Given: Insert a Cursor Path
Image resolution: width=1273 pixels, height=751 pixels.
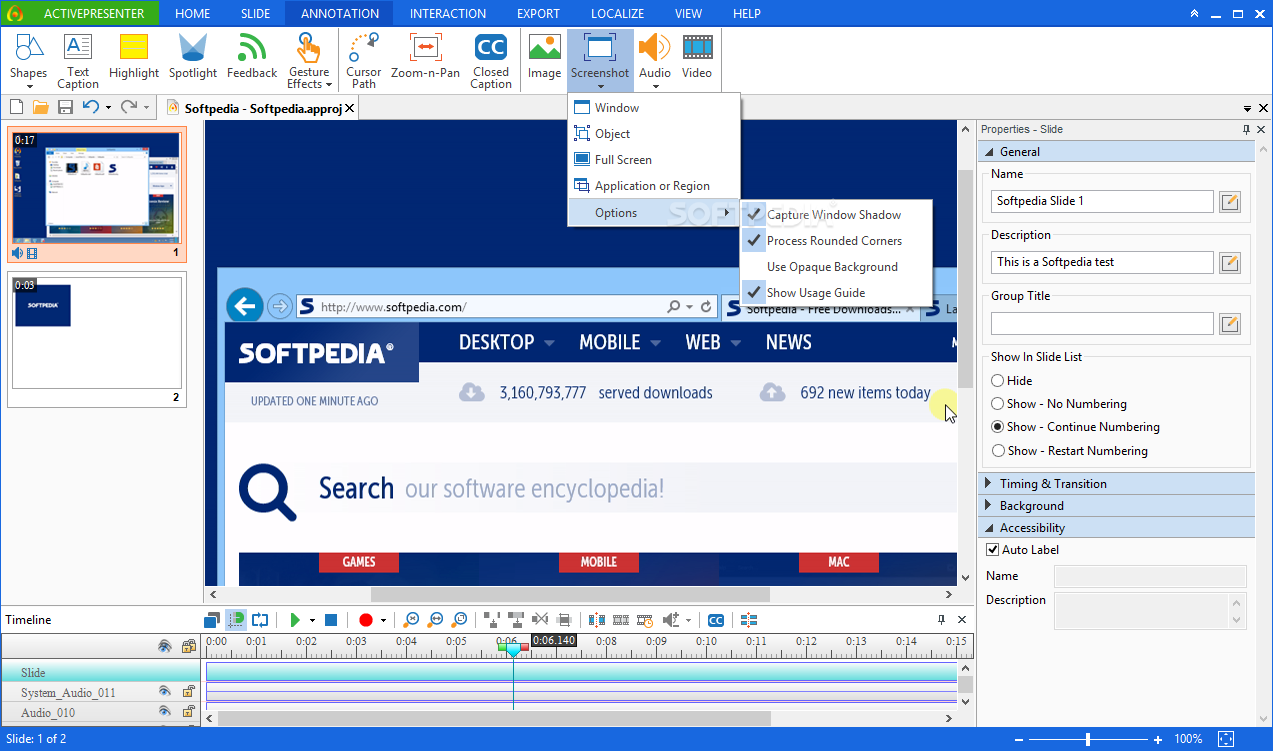Looking at the screenshot, I should 364,60.
